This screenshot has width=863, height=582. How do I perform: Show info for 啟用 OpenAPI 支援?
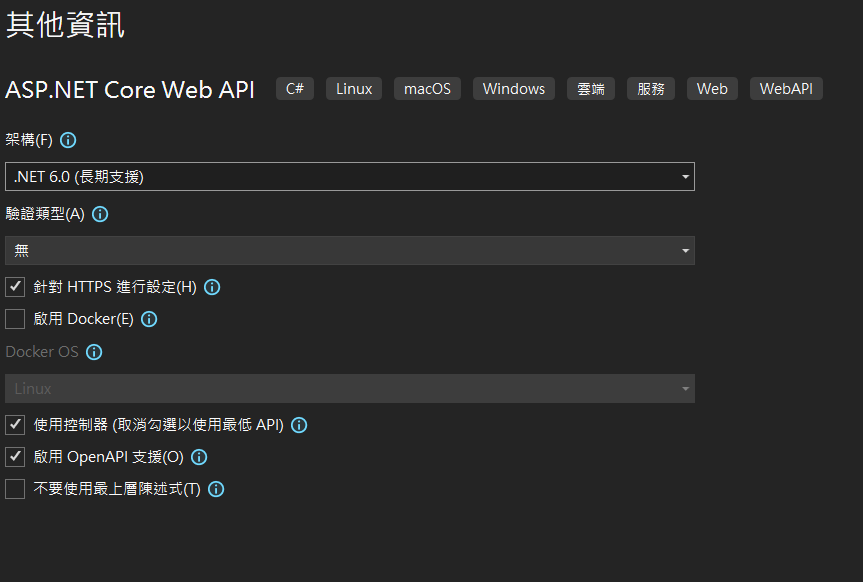pos(199,457)
